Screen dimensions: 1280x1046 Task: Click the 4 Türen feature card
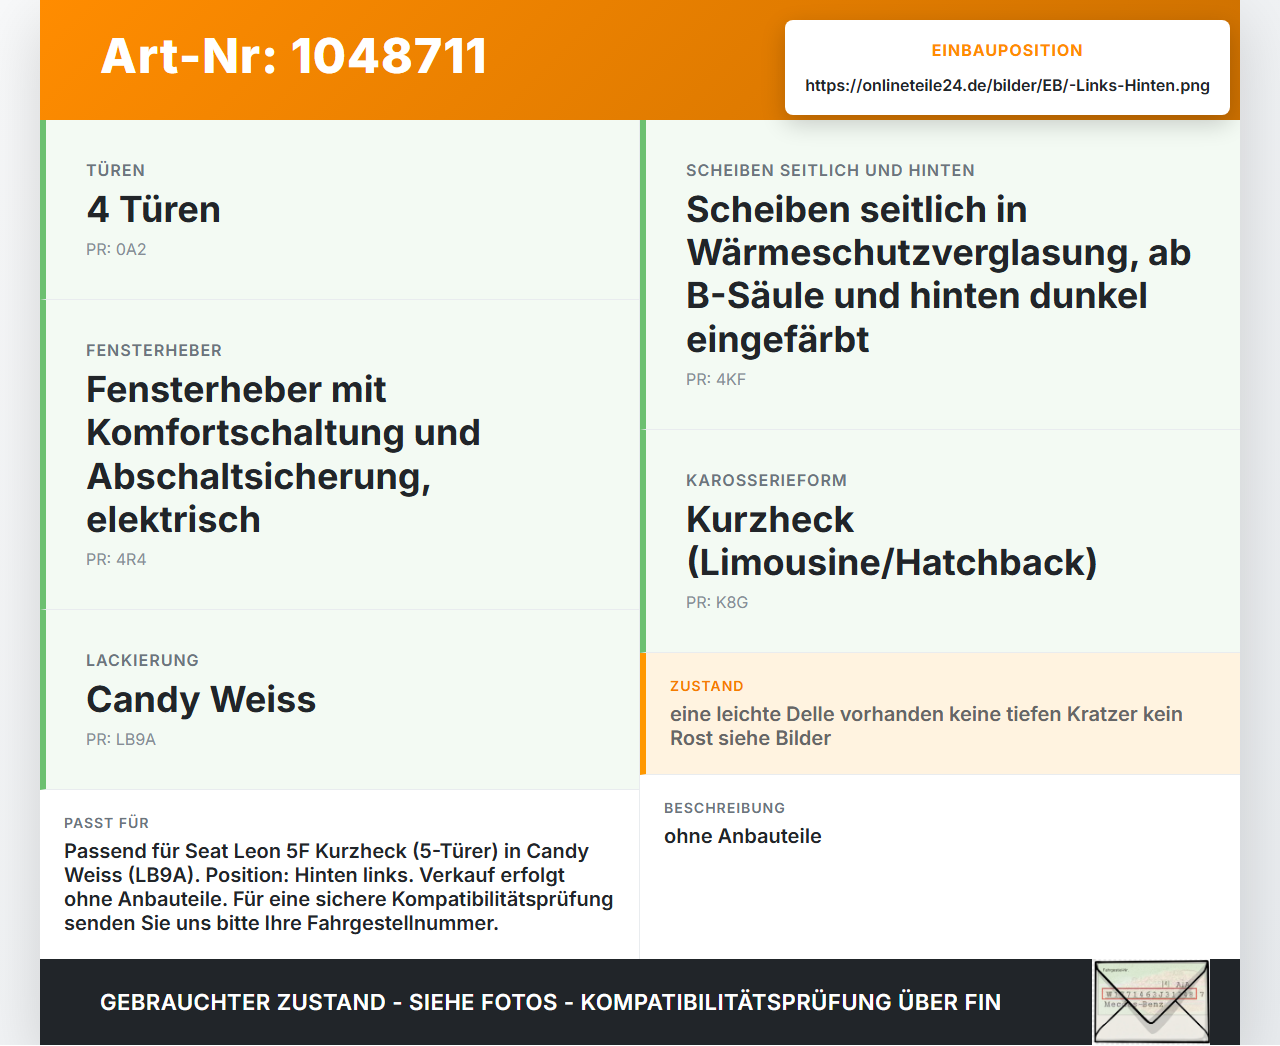(x=340, y=210)
